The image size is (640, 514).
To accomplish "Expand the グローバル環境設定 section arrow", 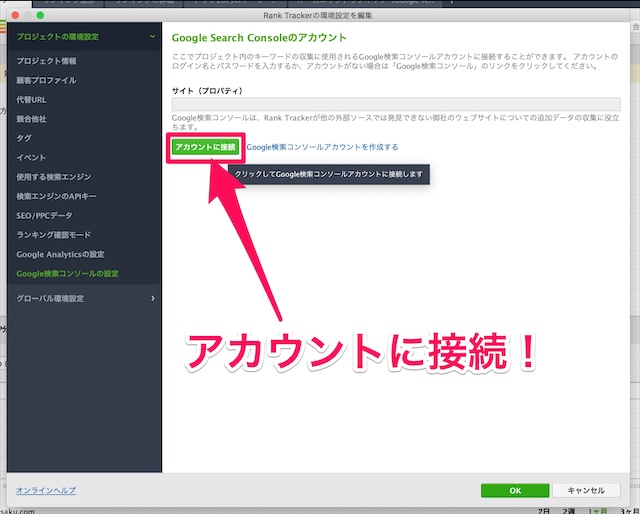I will click(x=153, y=298).
